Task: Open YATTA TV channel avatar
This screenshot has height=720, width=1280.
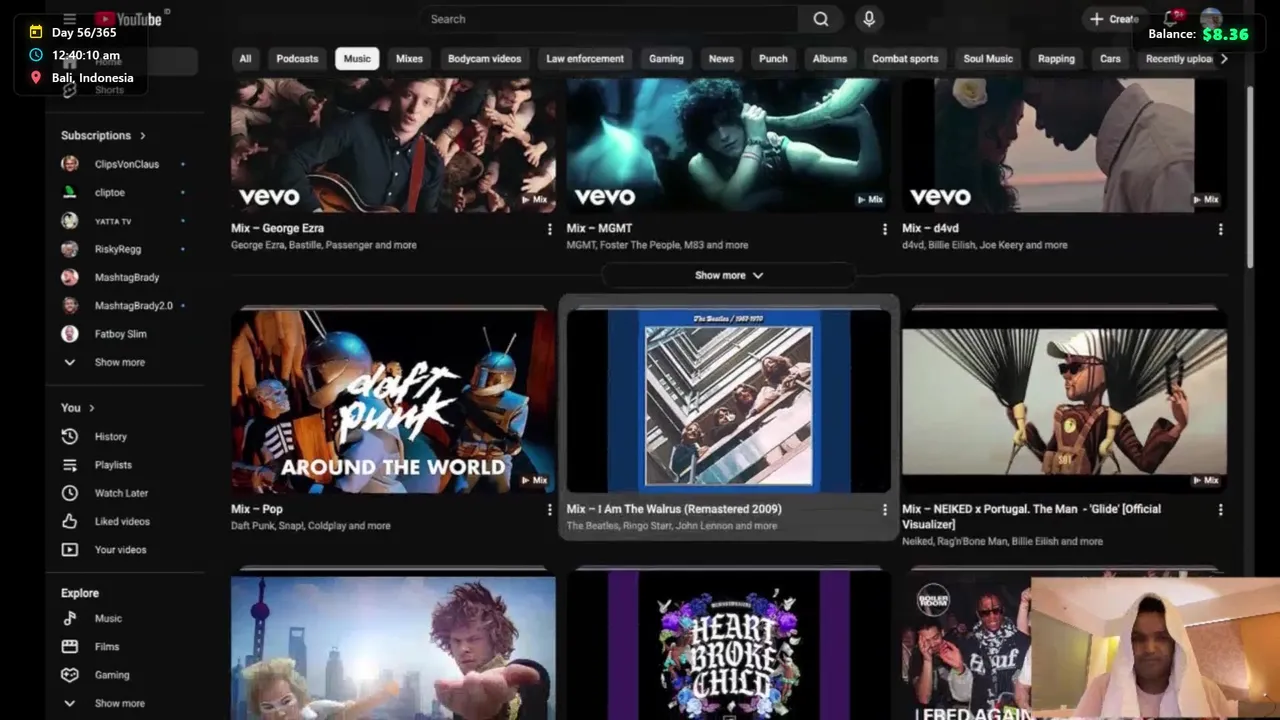Action: 70,221
